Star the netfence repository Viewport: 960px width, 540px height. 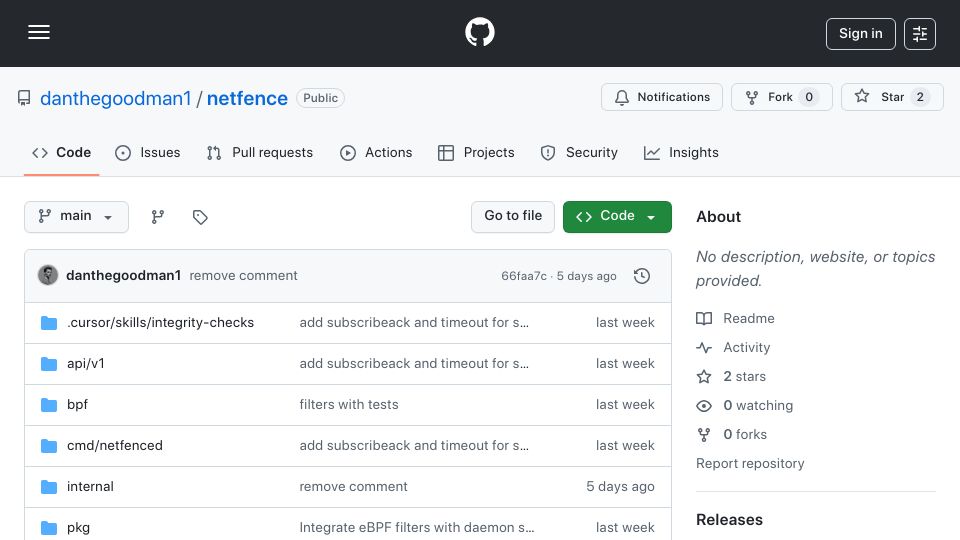(x=891, y=97)
